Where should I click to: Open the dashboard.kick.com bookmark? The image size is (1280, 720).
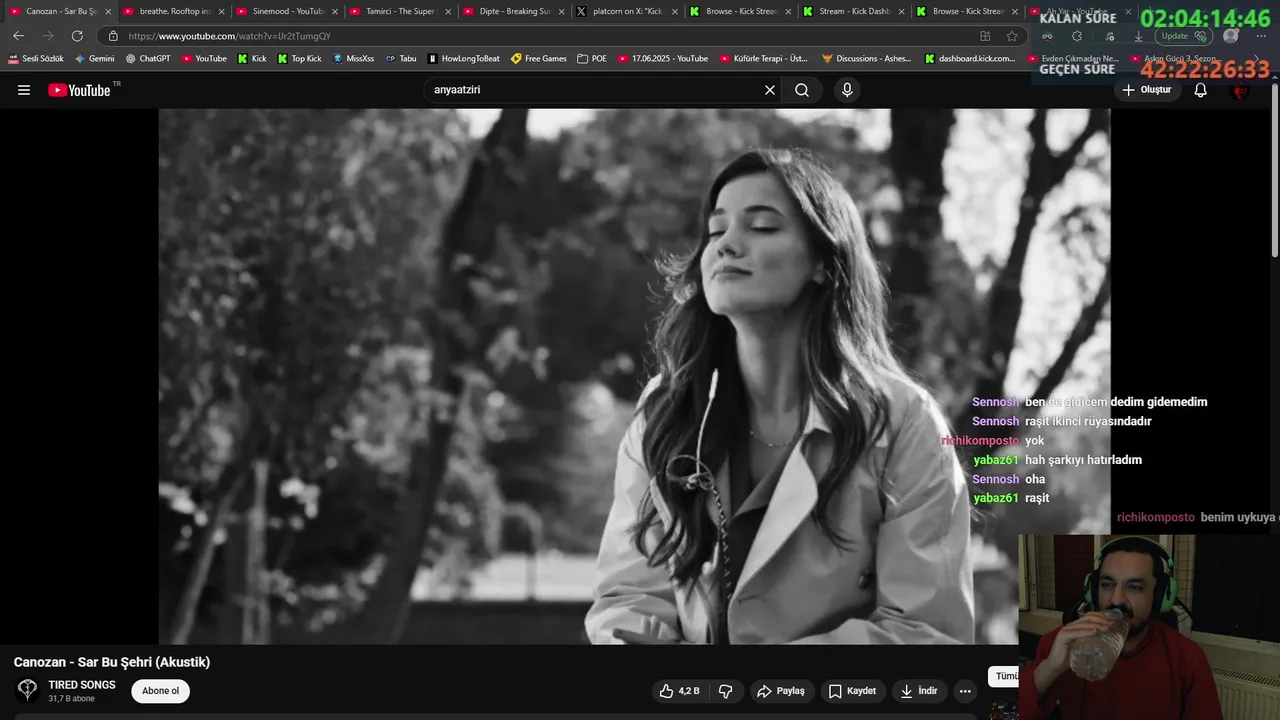point(970,58)
